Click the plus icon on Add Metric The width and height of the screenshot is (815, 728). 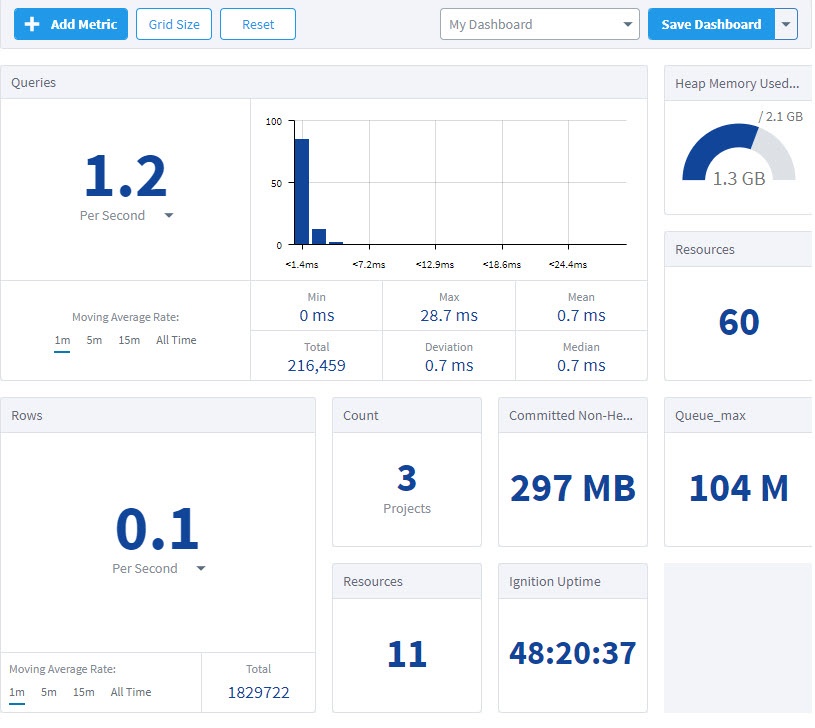pos(33,24)
